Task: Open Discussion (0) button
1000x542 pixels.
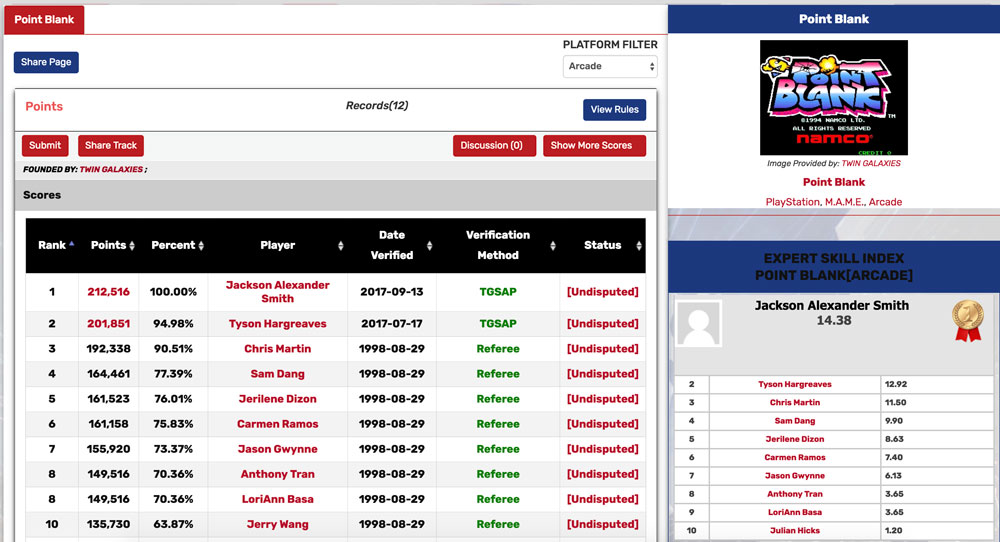Action: pos(494,145)
